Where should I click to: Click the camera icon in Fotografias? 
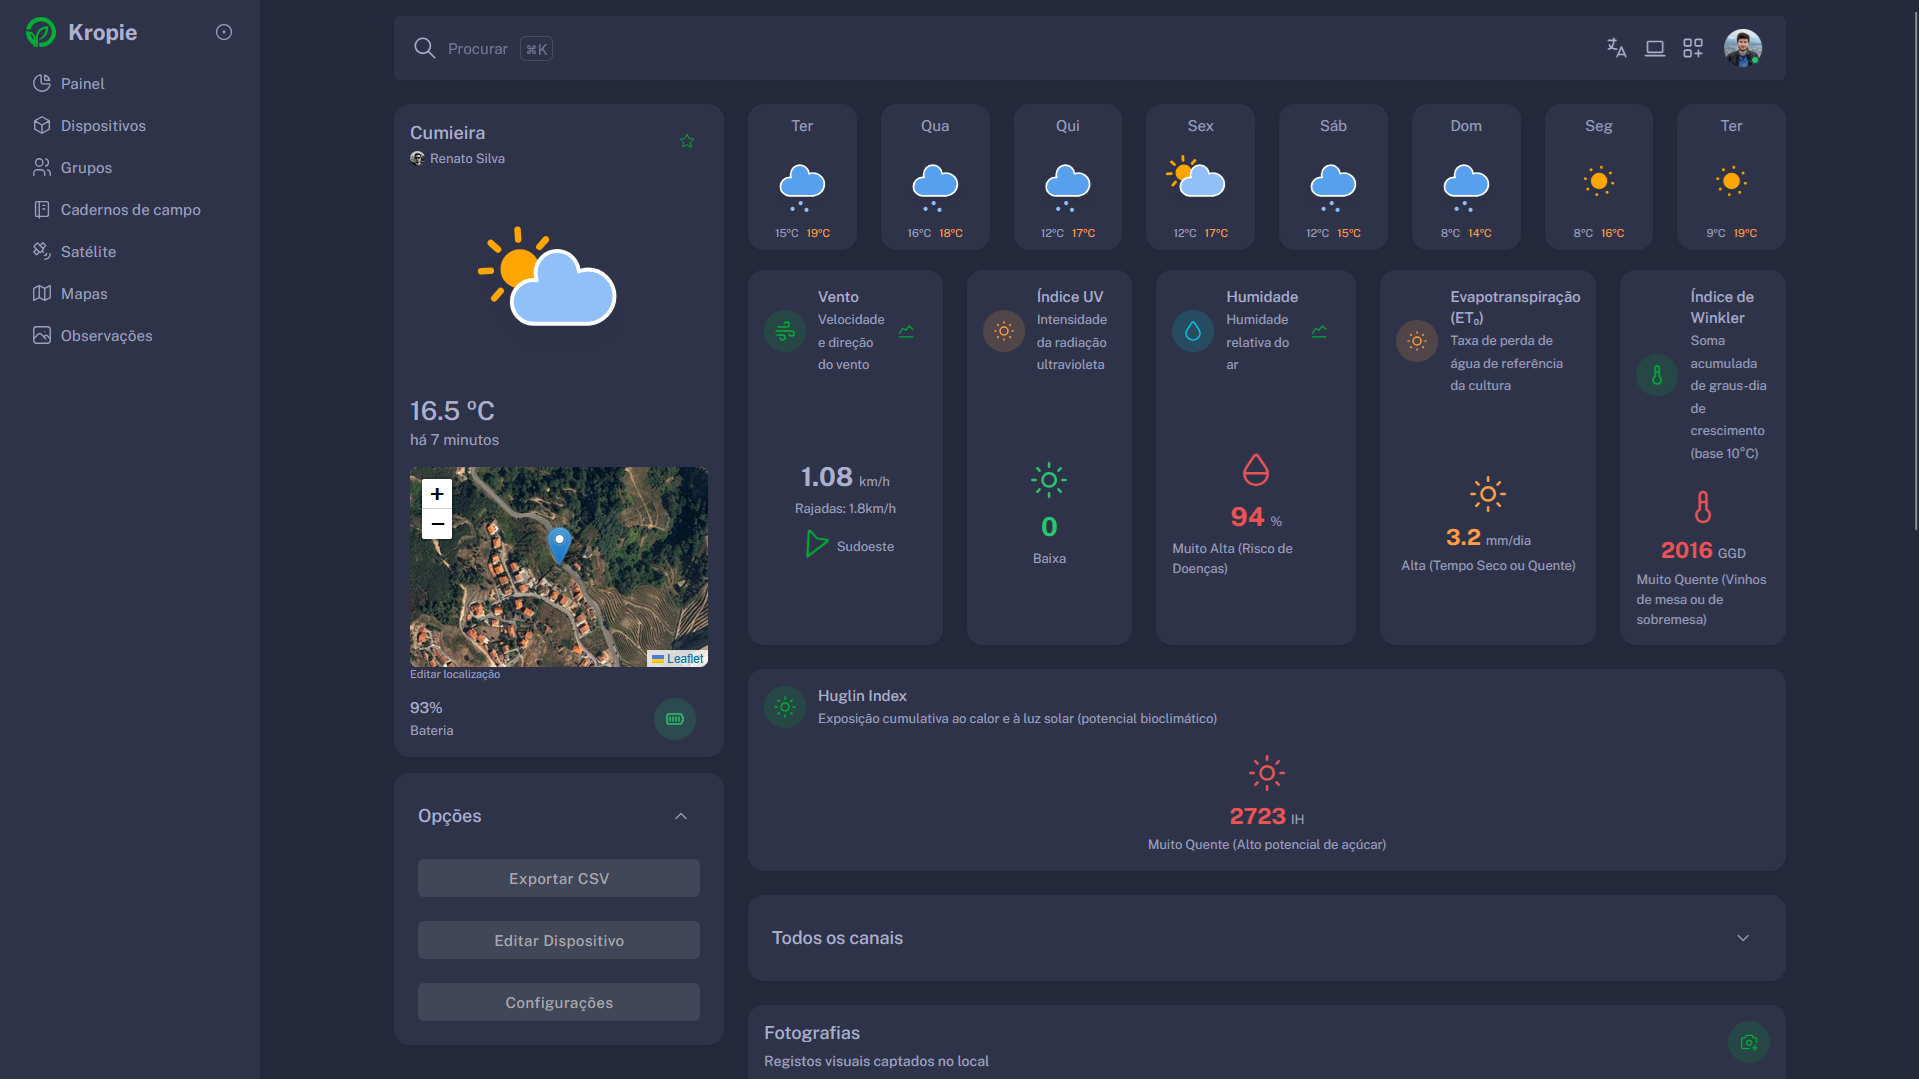click(x=1748, y=1042)
